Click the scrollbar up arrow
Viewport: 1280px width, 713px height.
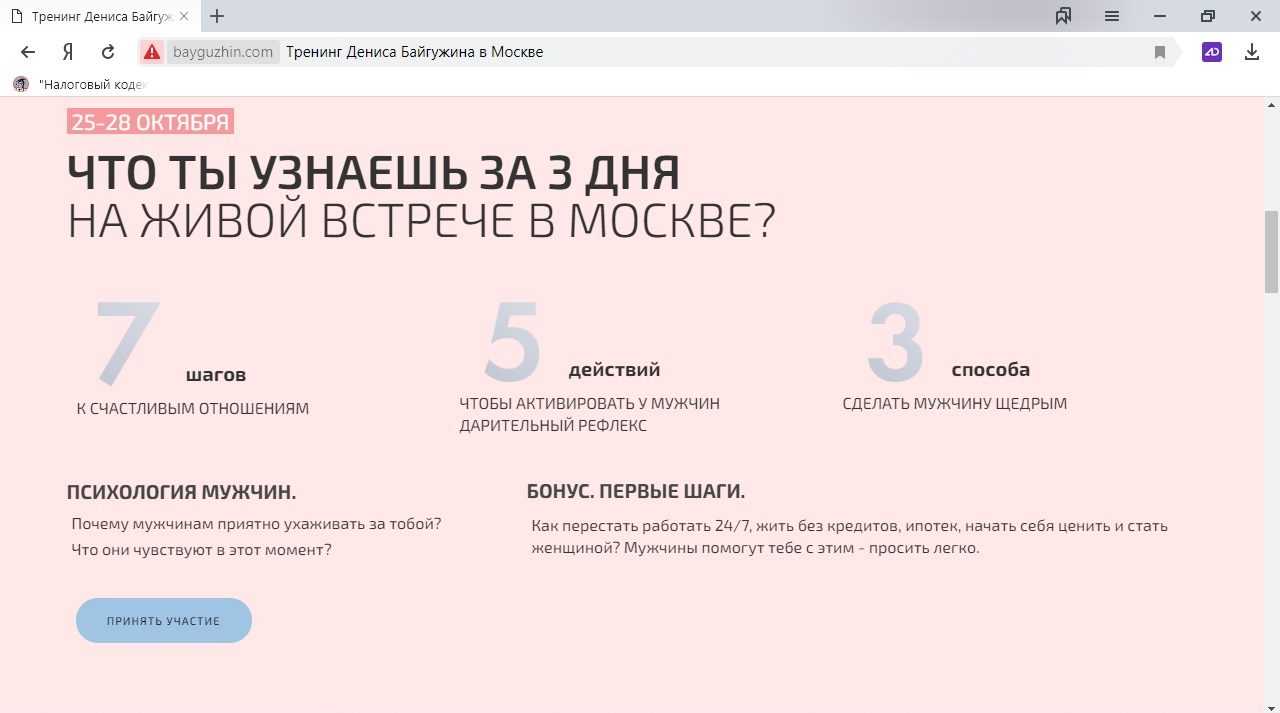pyautogui.click(x=1271, y=105)
